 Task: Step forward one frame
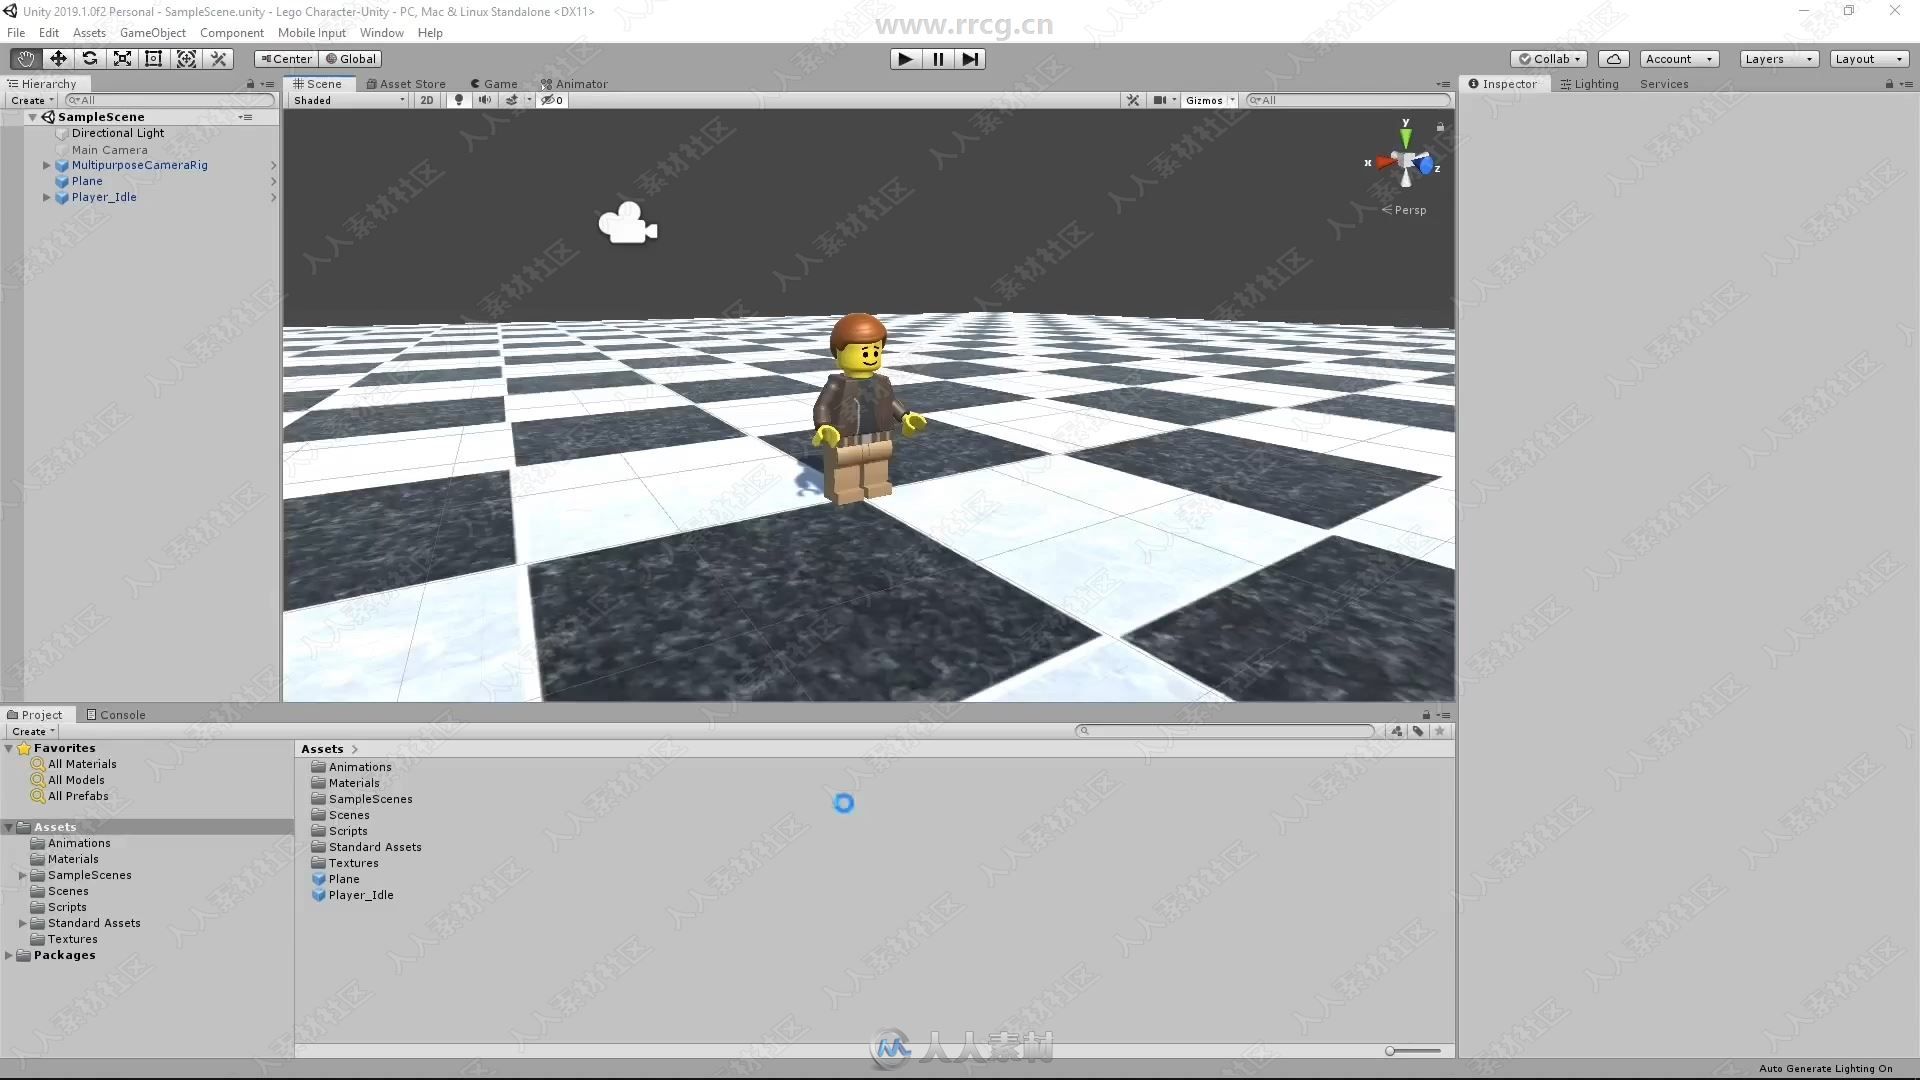[970, 59]
